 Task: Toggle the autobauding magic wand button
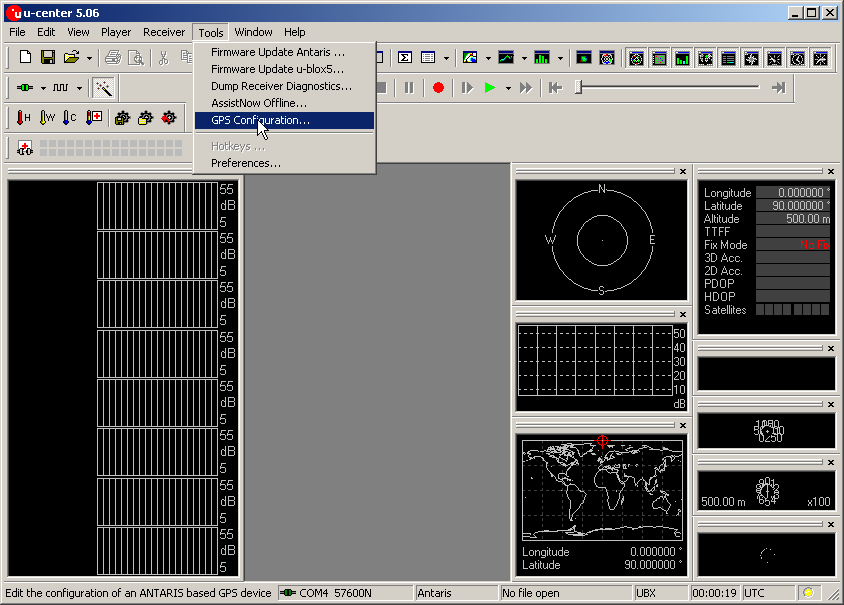click(x=103, y=87)
